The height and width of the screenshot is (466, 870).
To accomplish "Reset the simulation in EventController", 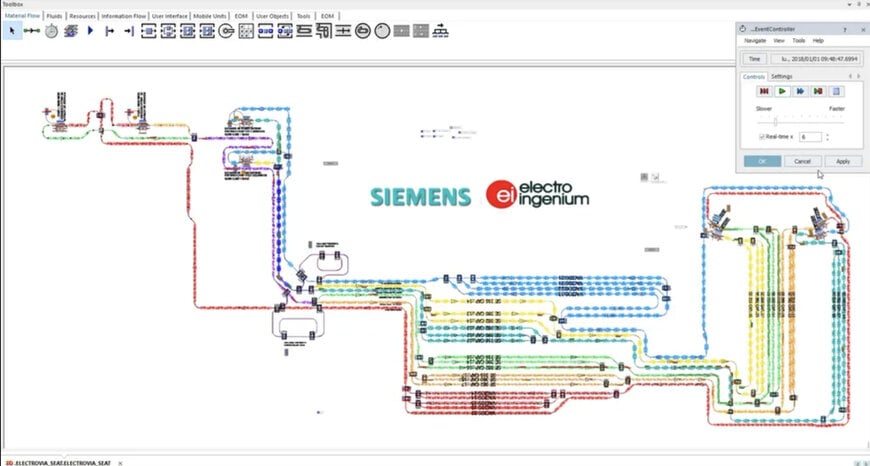I will (x=764, y=91).
